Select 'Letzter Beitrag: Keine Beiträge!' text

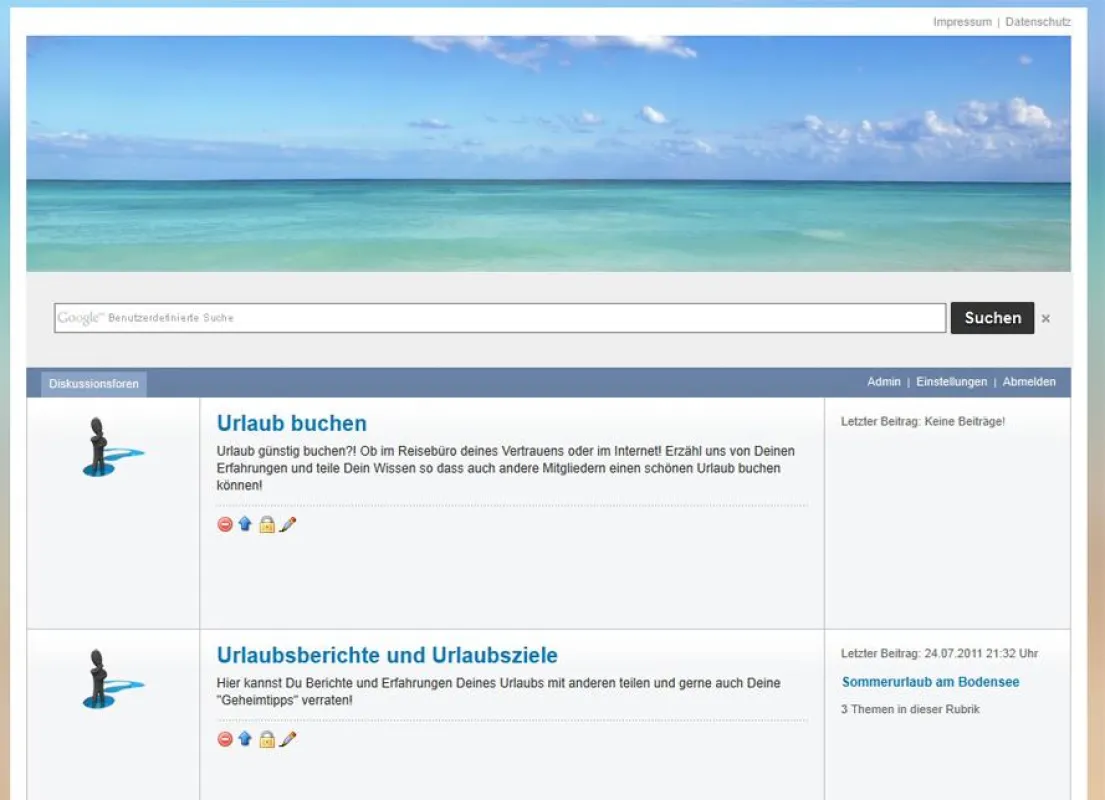[922, 421]
